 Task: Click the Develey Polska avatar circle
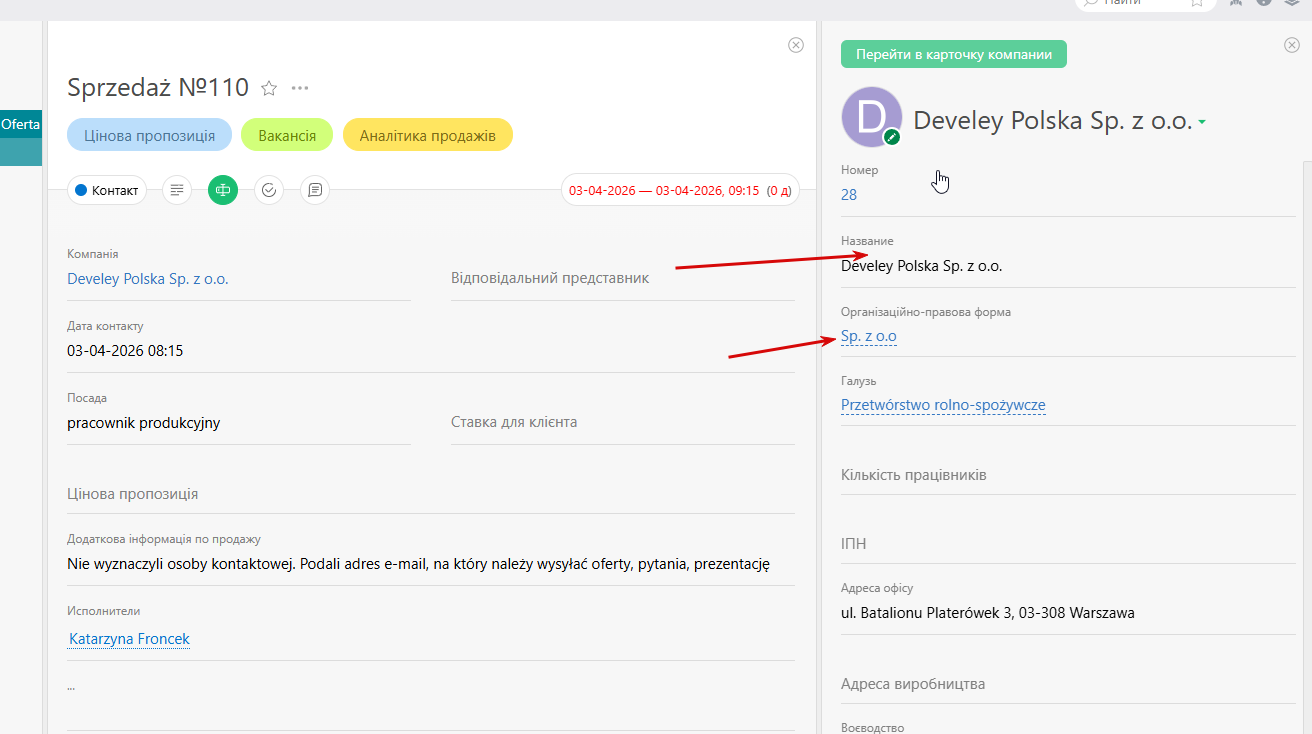coord(872,116)
